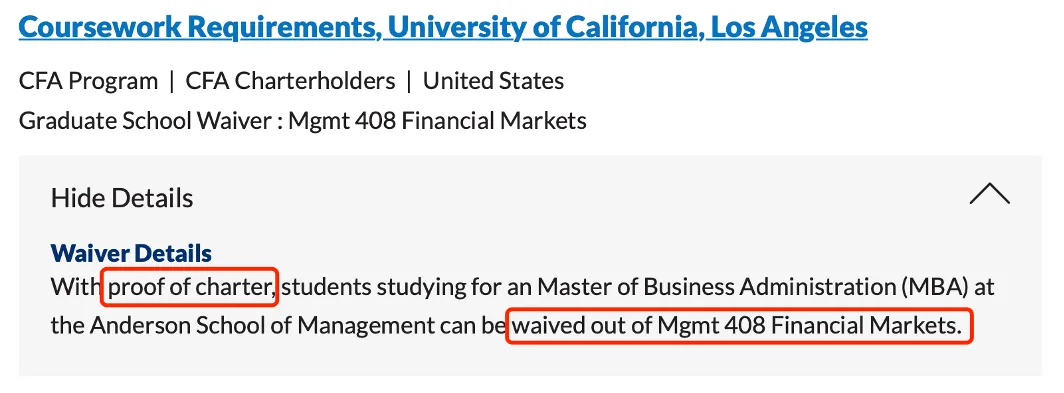1064x393 pixels.
Task: Click Anderson School of Management text
Action: tap(259, 326)
